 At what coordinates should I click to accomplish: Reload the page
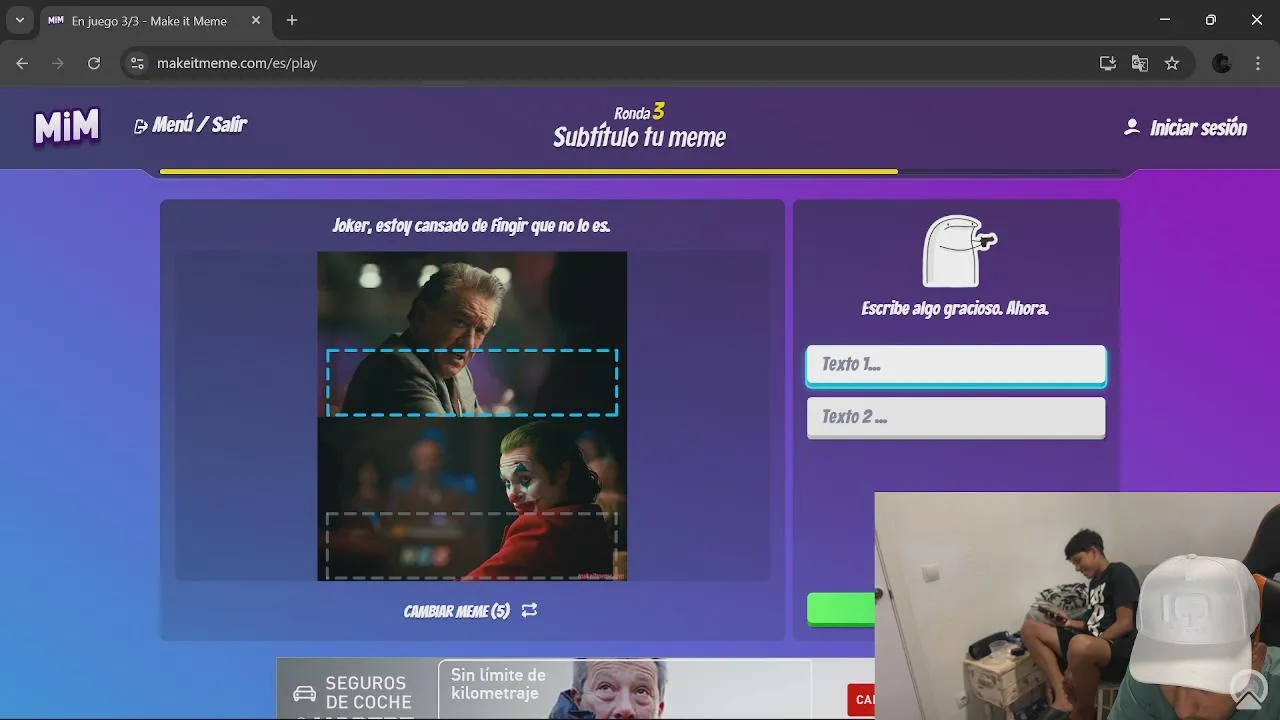(94, 63)
